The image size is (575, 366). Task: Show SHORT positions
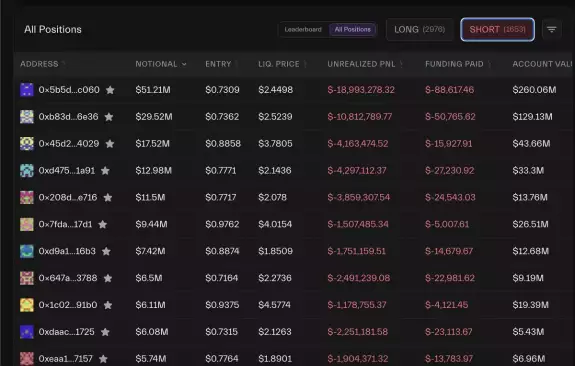pyautogui.click(x=497, y=29)
